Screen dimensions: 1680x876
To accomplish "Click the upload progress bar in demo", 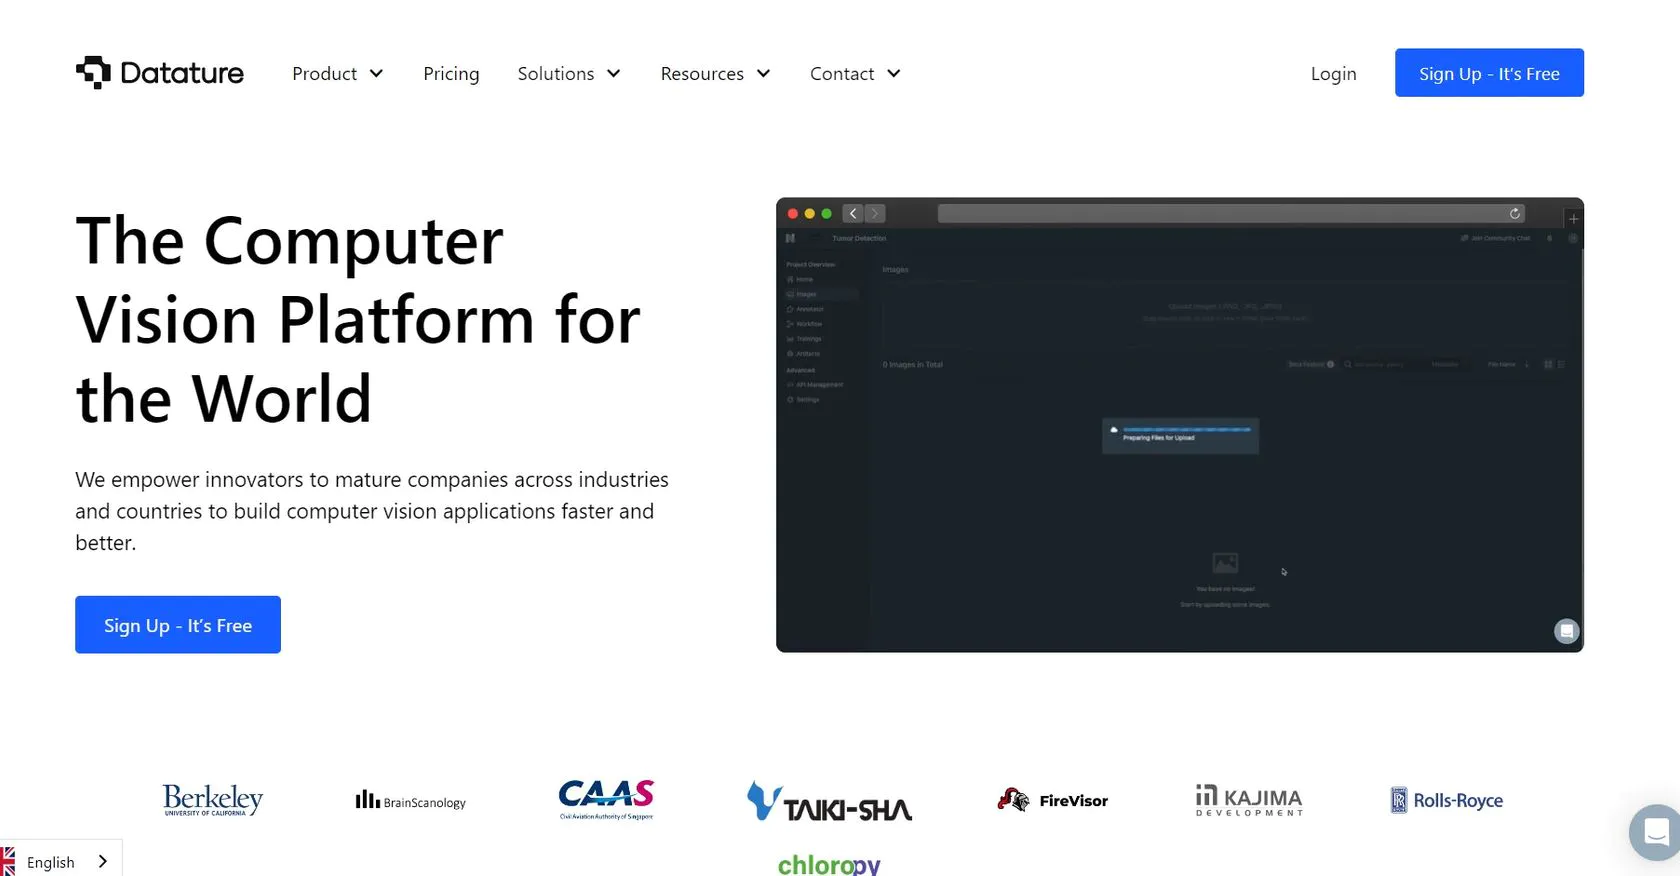I will (x=1186, y=429).
